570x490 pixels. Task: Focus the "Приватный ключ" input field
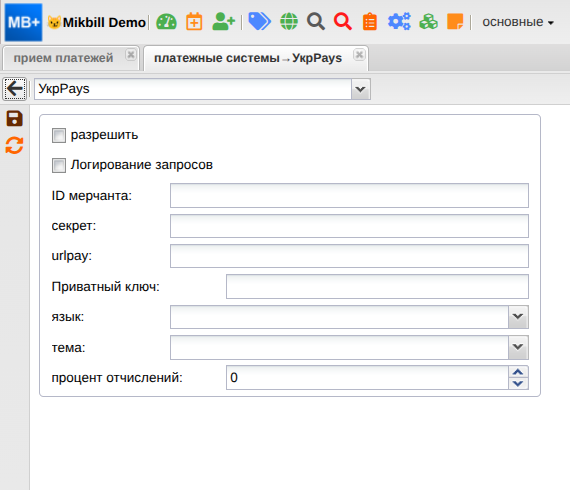(x=377, y=286)
